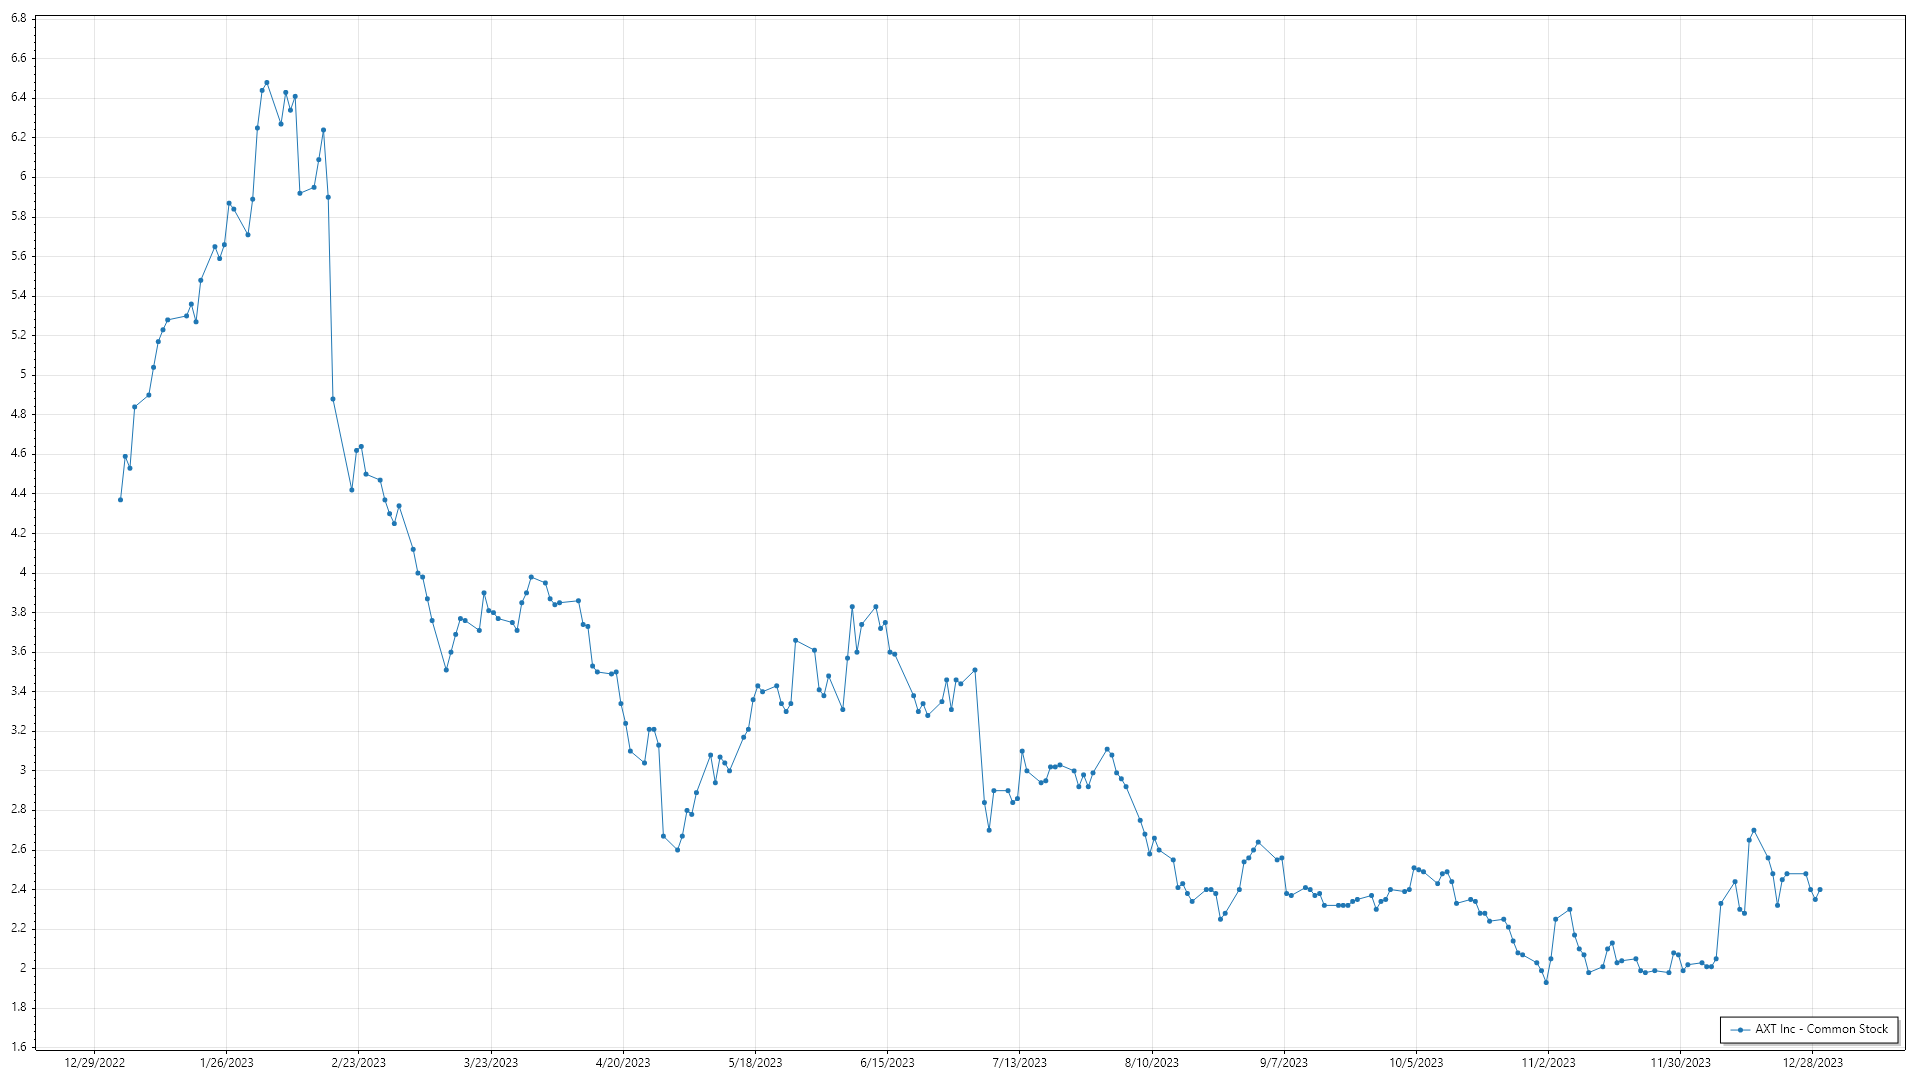Click the lowest data point near 1.93

point(1546,982)
